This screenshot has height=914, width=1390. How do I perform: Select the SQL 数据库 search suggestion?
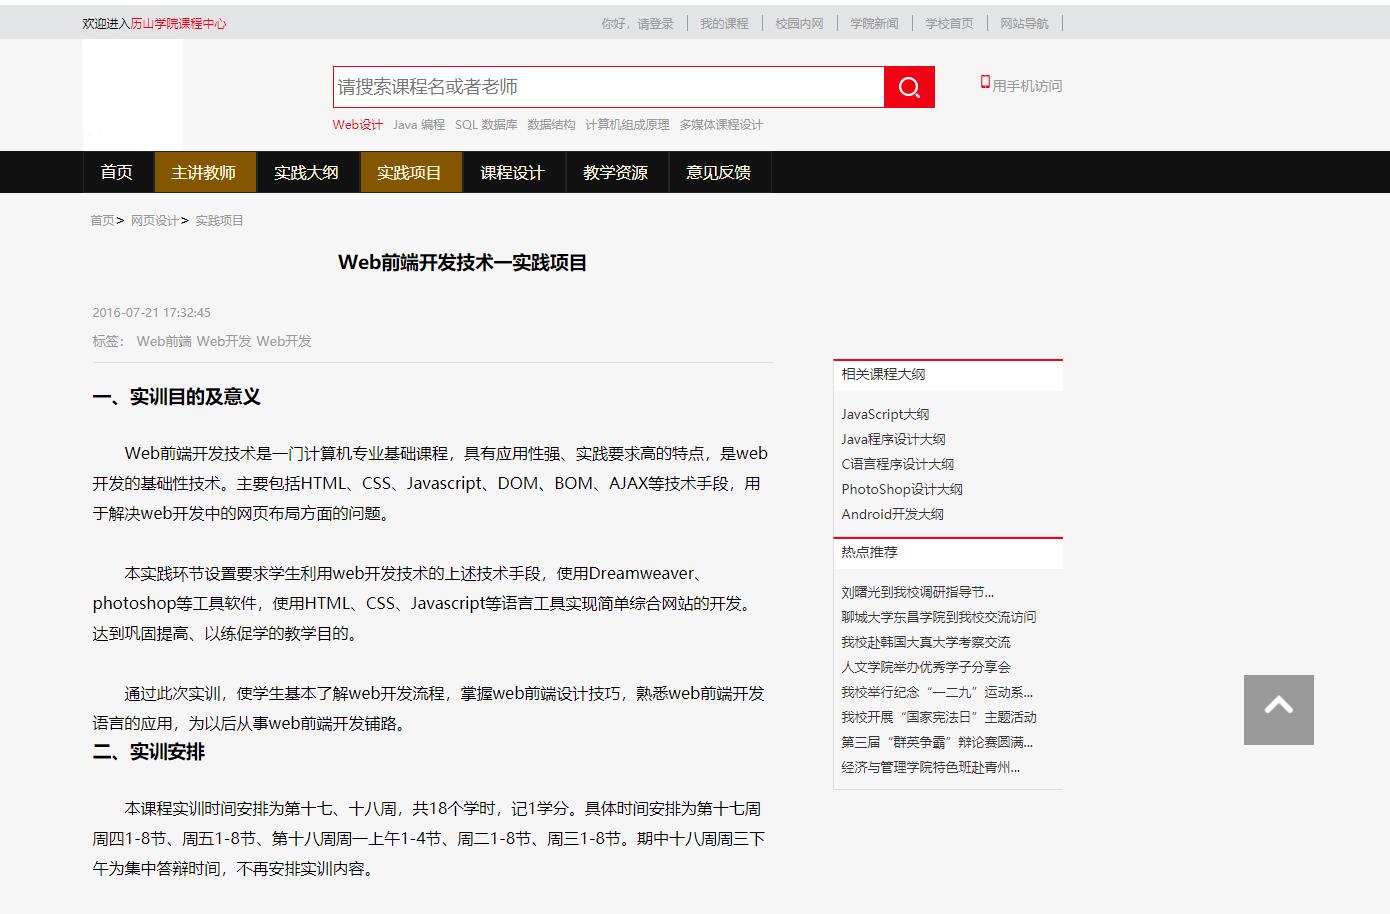tap(486, 125)
